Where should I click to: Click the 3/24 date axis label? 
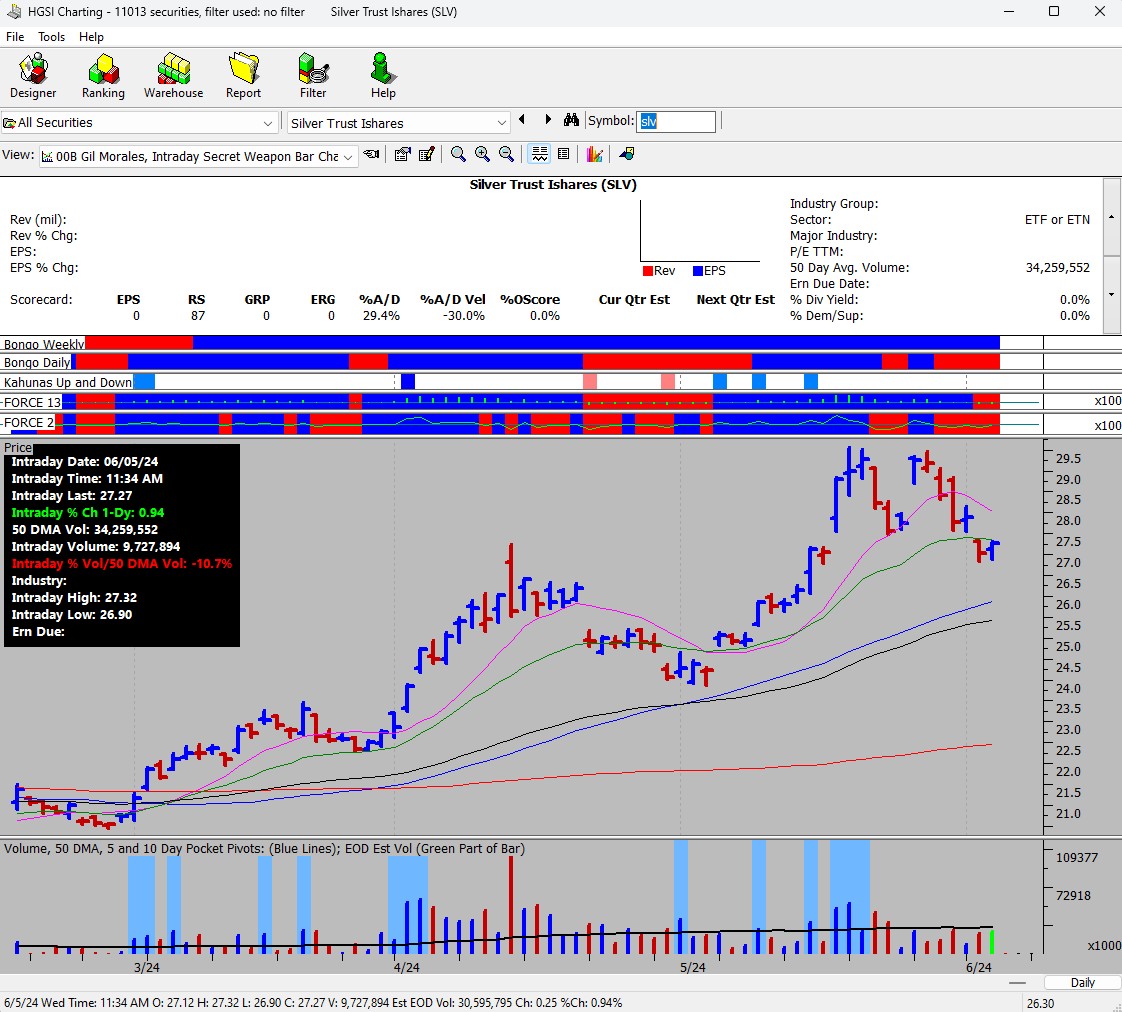coord(147,967)
